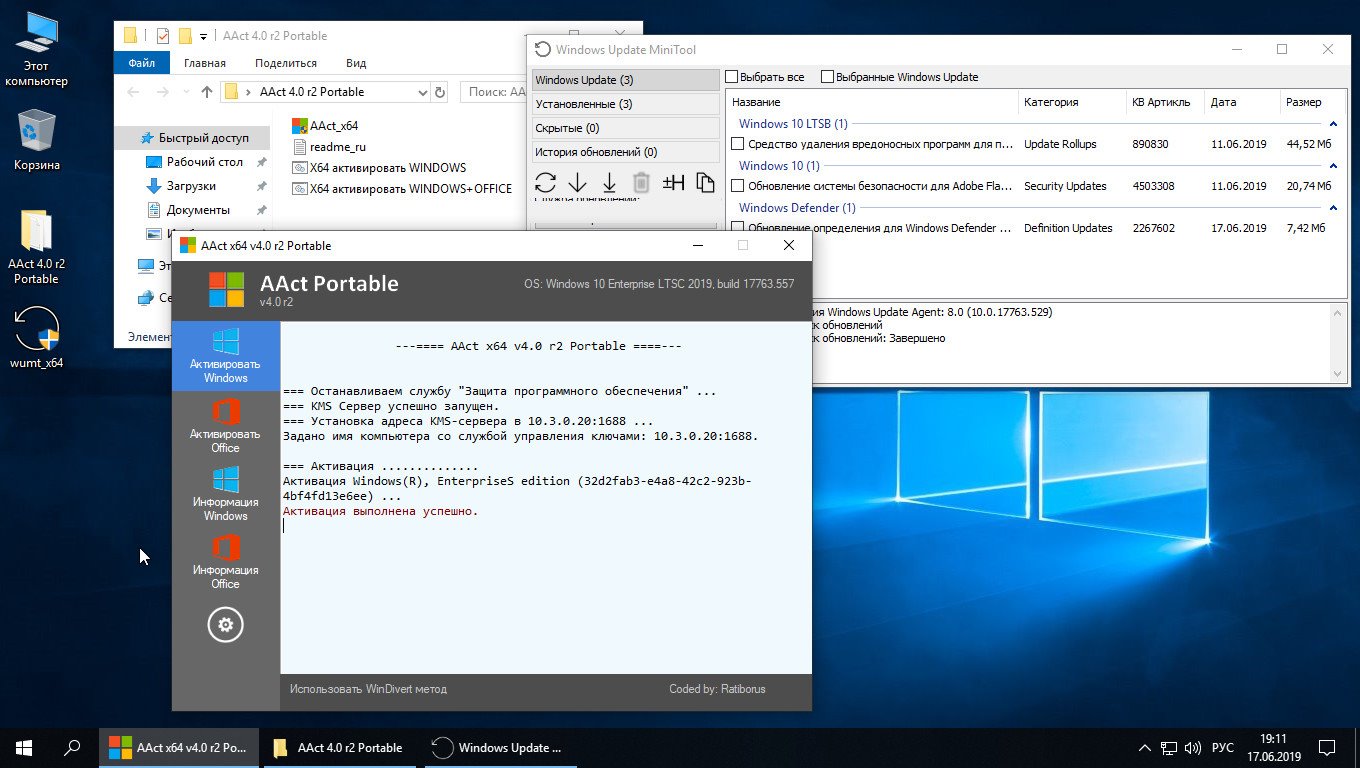Collapse Windows Defender group
This screenshot has height=768, width=1360.
tap(1333, 208)
